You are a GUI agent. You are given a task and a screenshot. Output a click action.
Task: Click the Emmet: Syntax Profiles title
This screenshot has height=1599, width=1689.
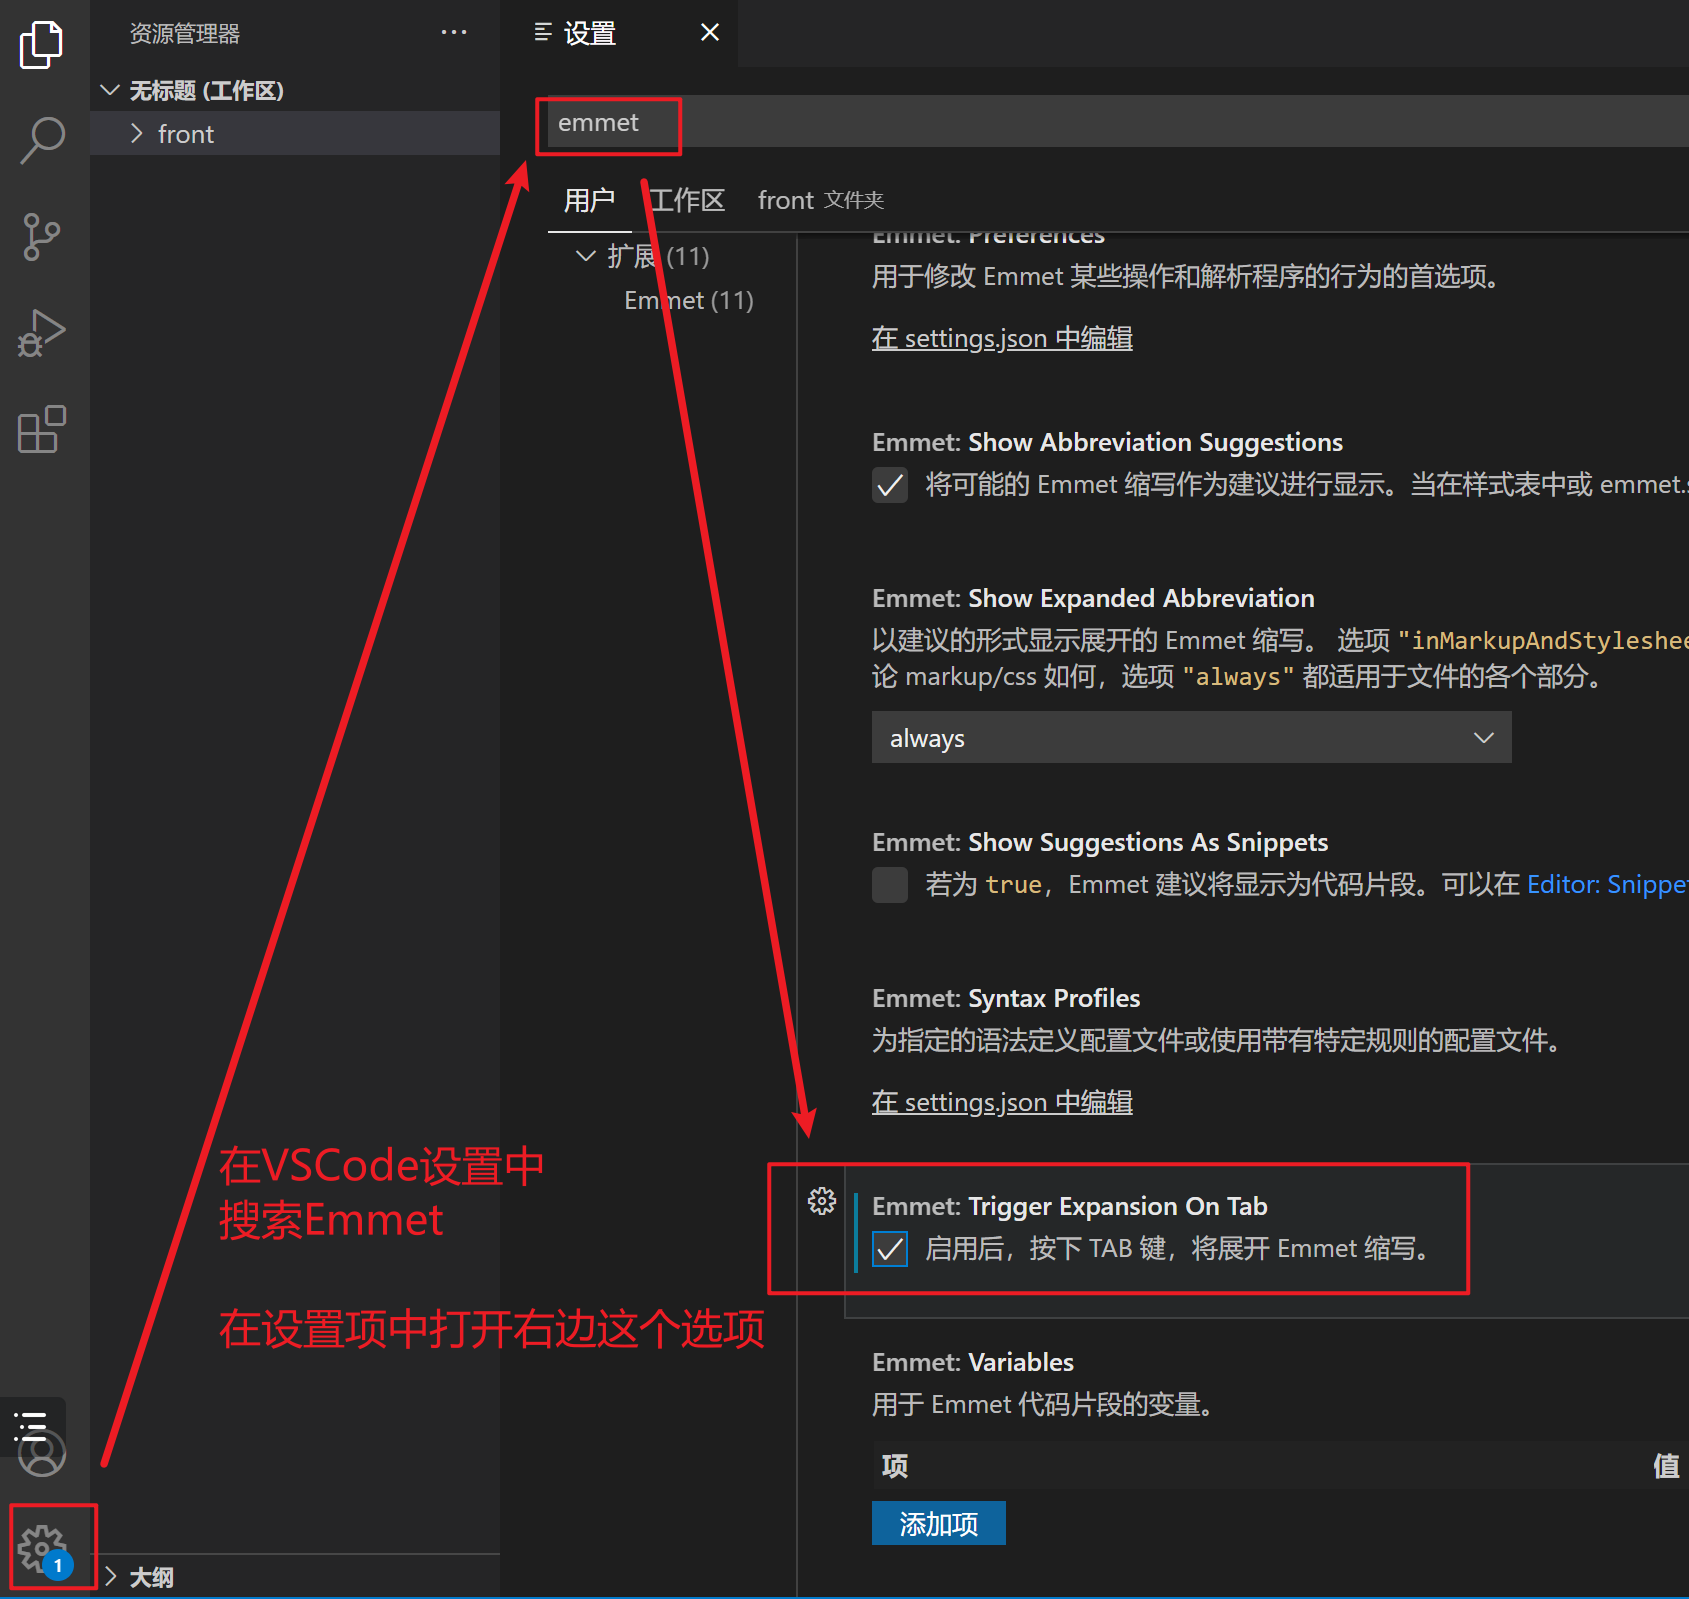[x=1006, y=998]
